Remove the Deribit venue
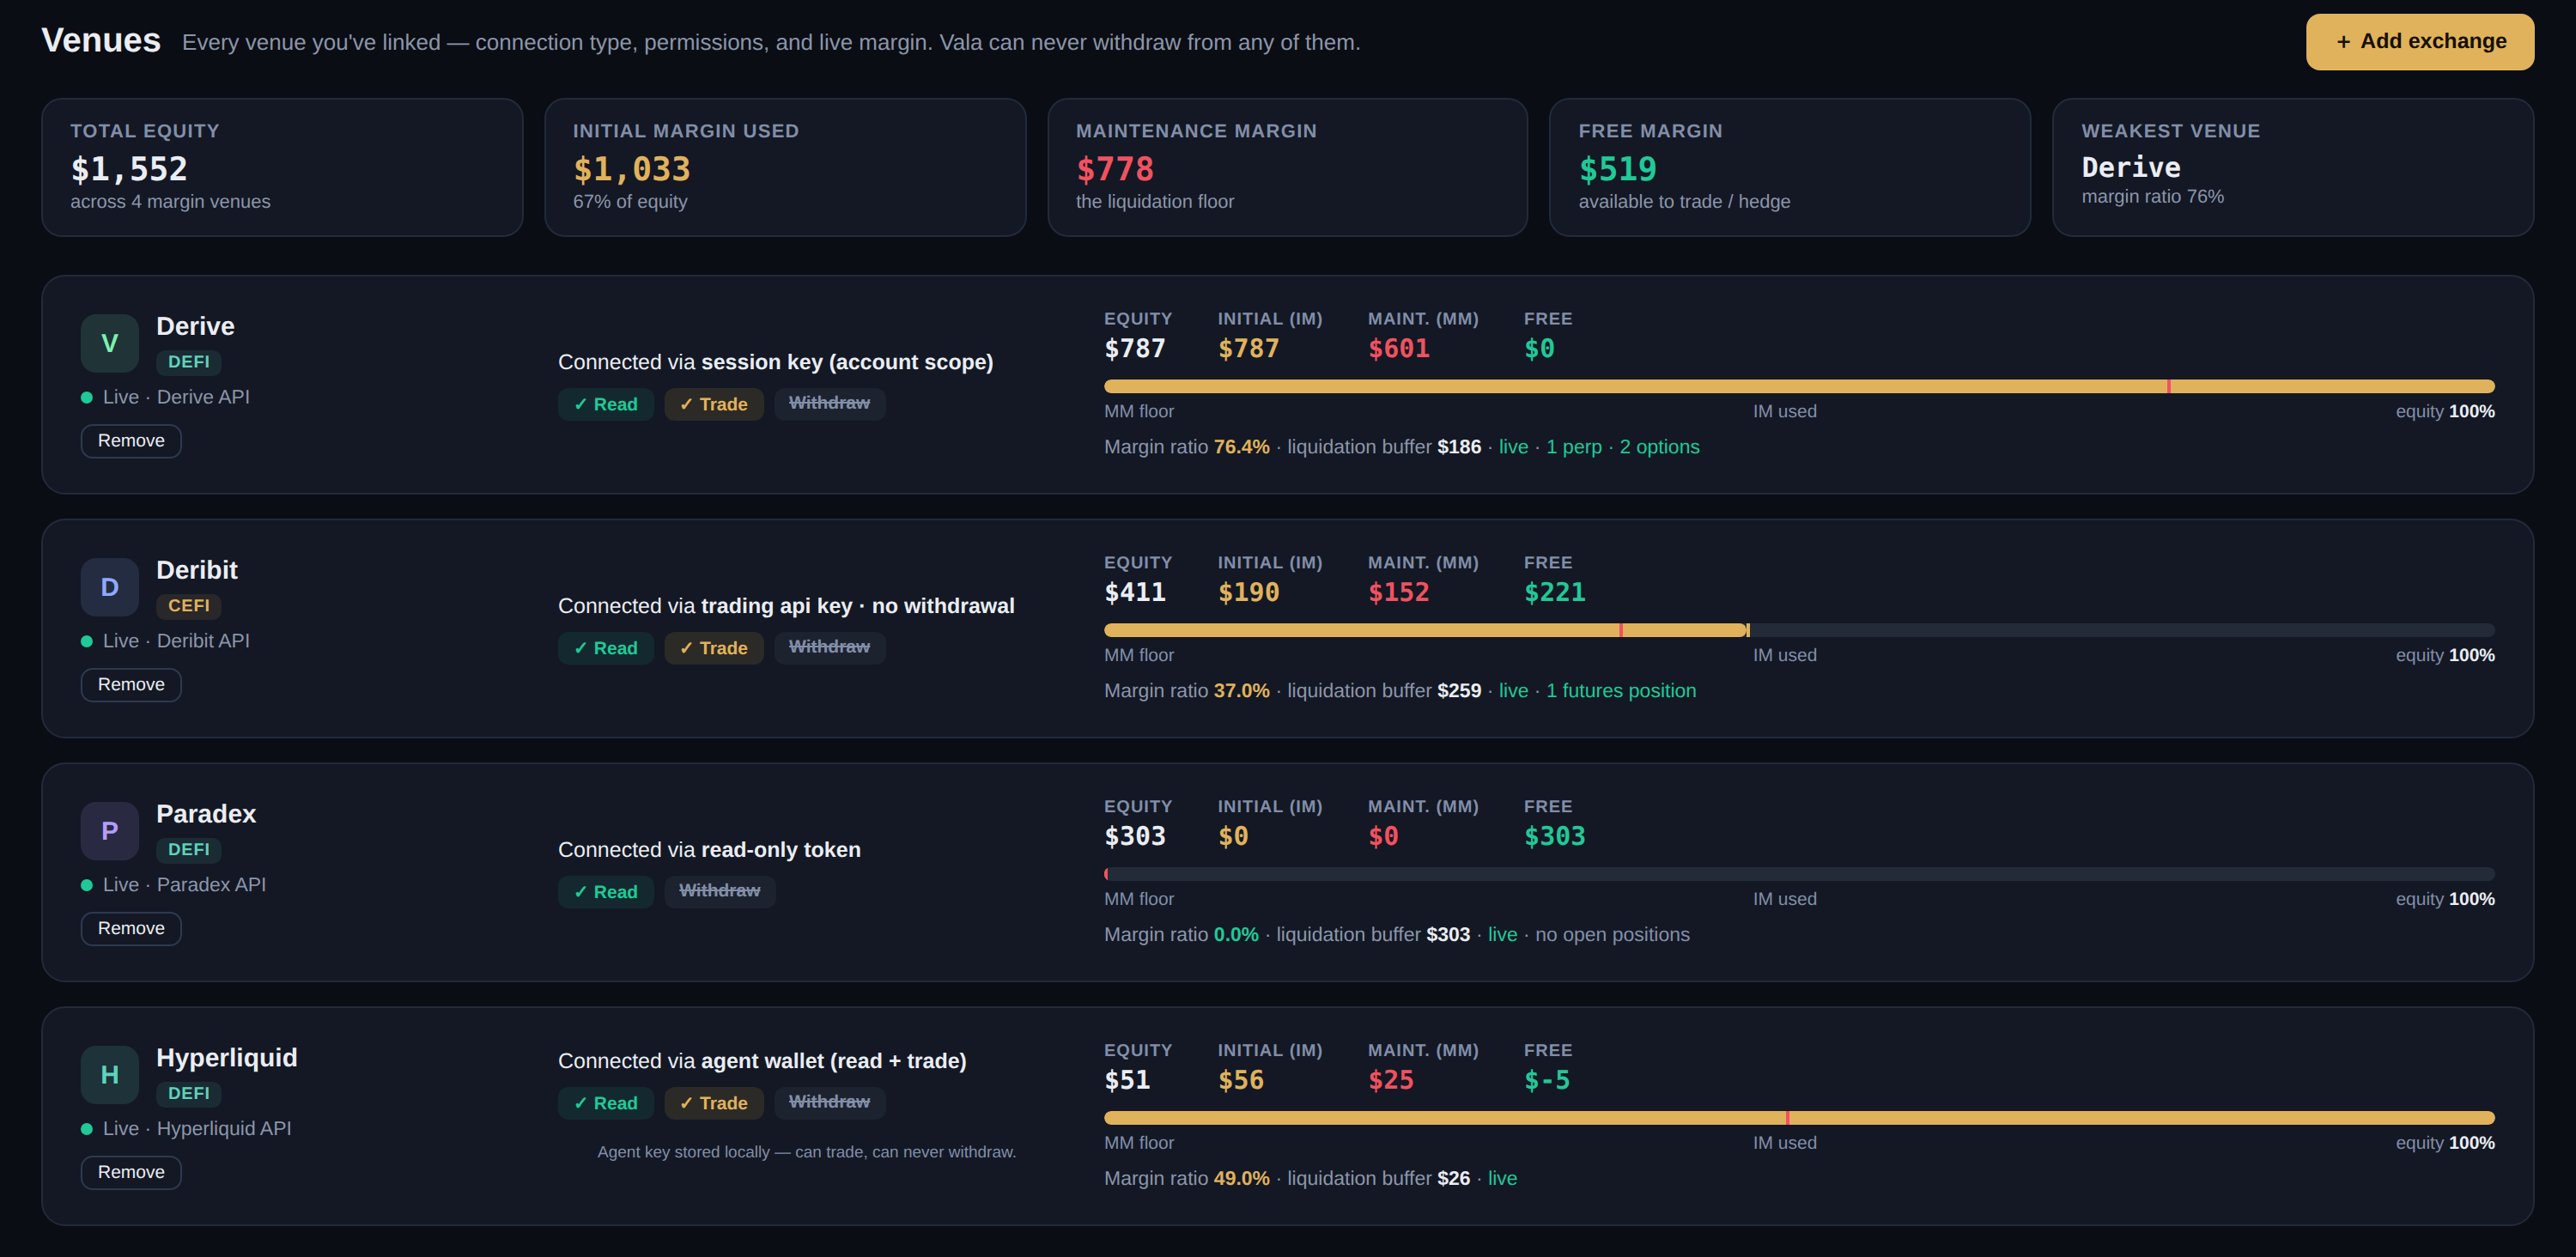The height and width of the screenshot is (1257, 2576). tap(131, 685)
